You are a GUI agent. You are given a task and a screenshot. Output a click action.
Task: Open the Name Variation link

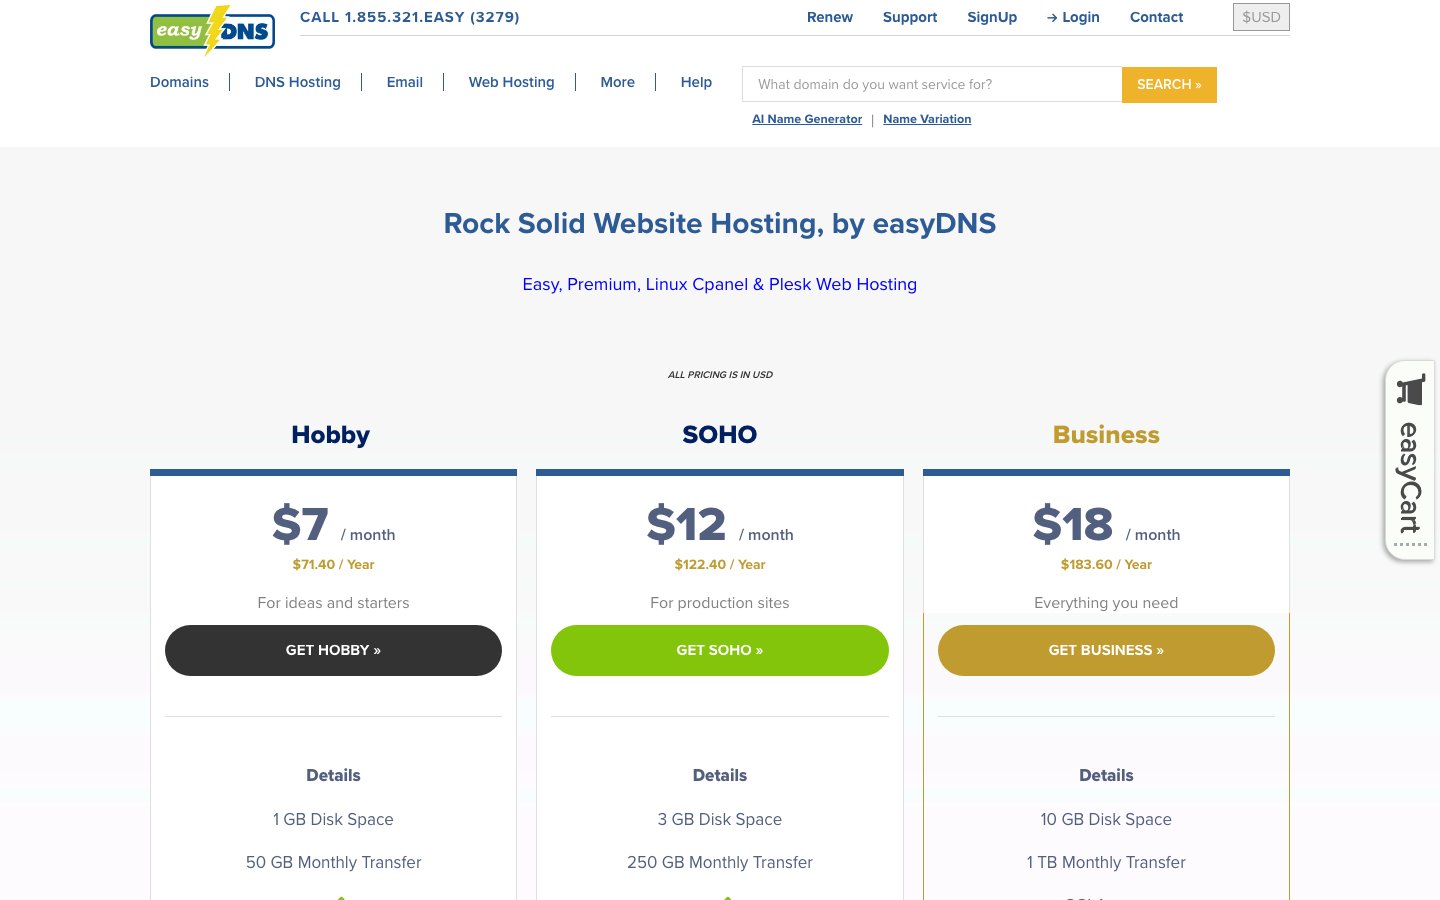927,119
